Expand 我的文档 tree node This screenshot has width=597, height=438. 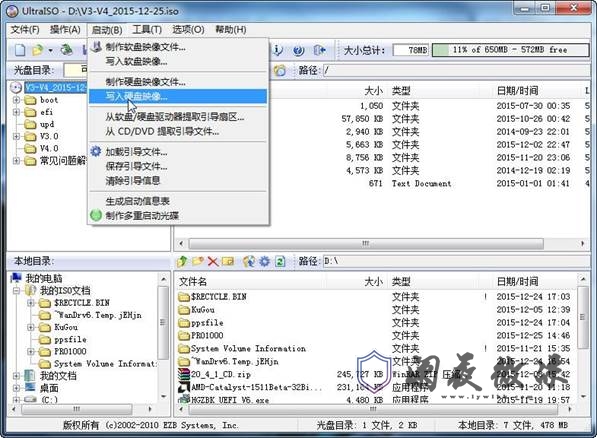[x=16, y=376]
